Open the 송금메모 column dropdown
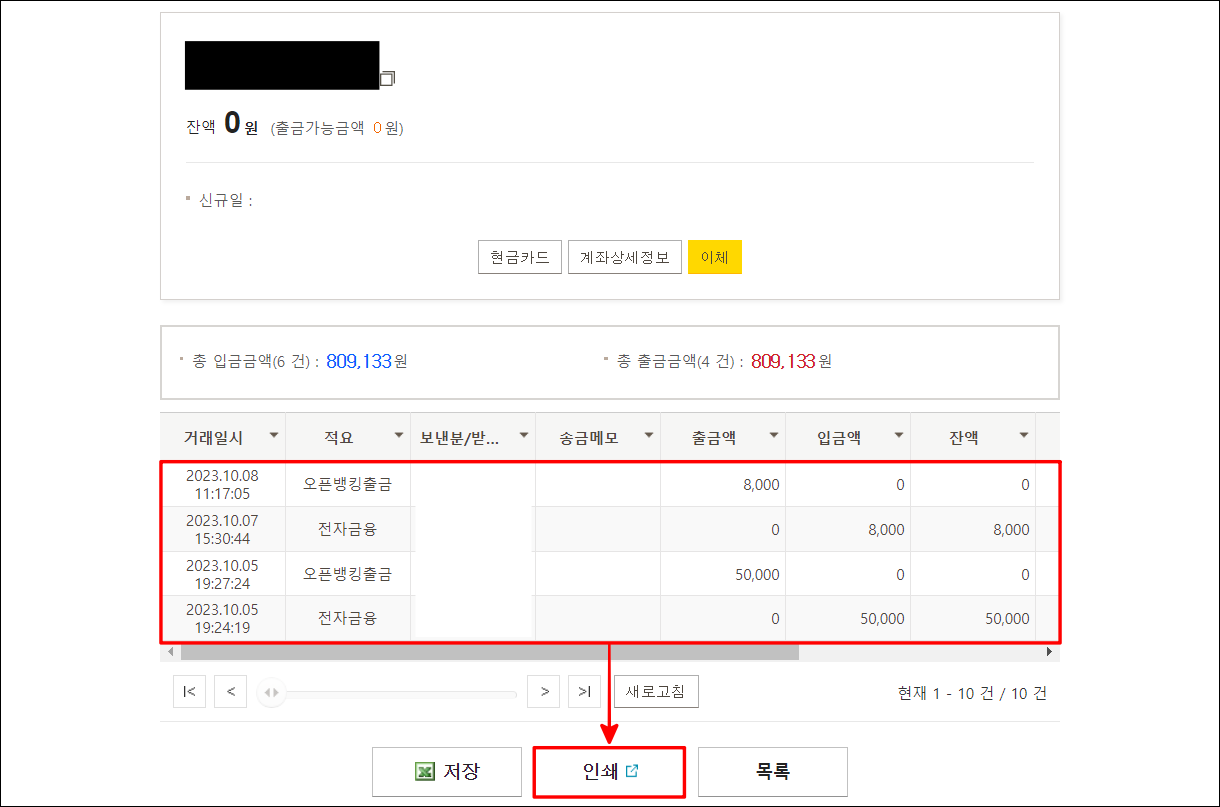 (649, 436)
